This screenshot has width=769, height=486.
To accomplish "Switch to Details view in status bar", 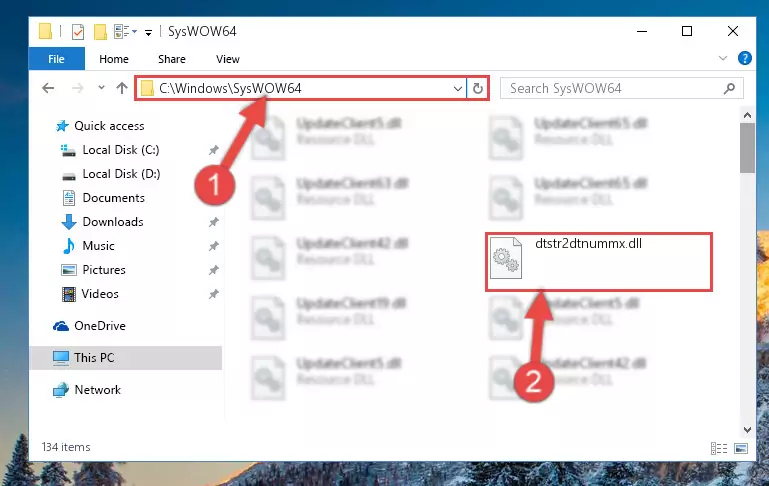I will [718, 448].
